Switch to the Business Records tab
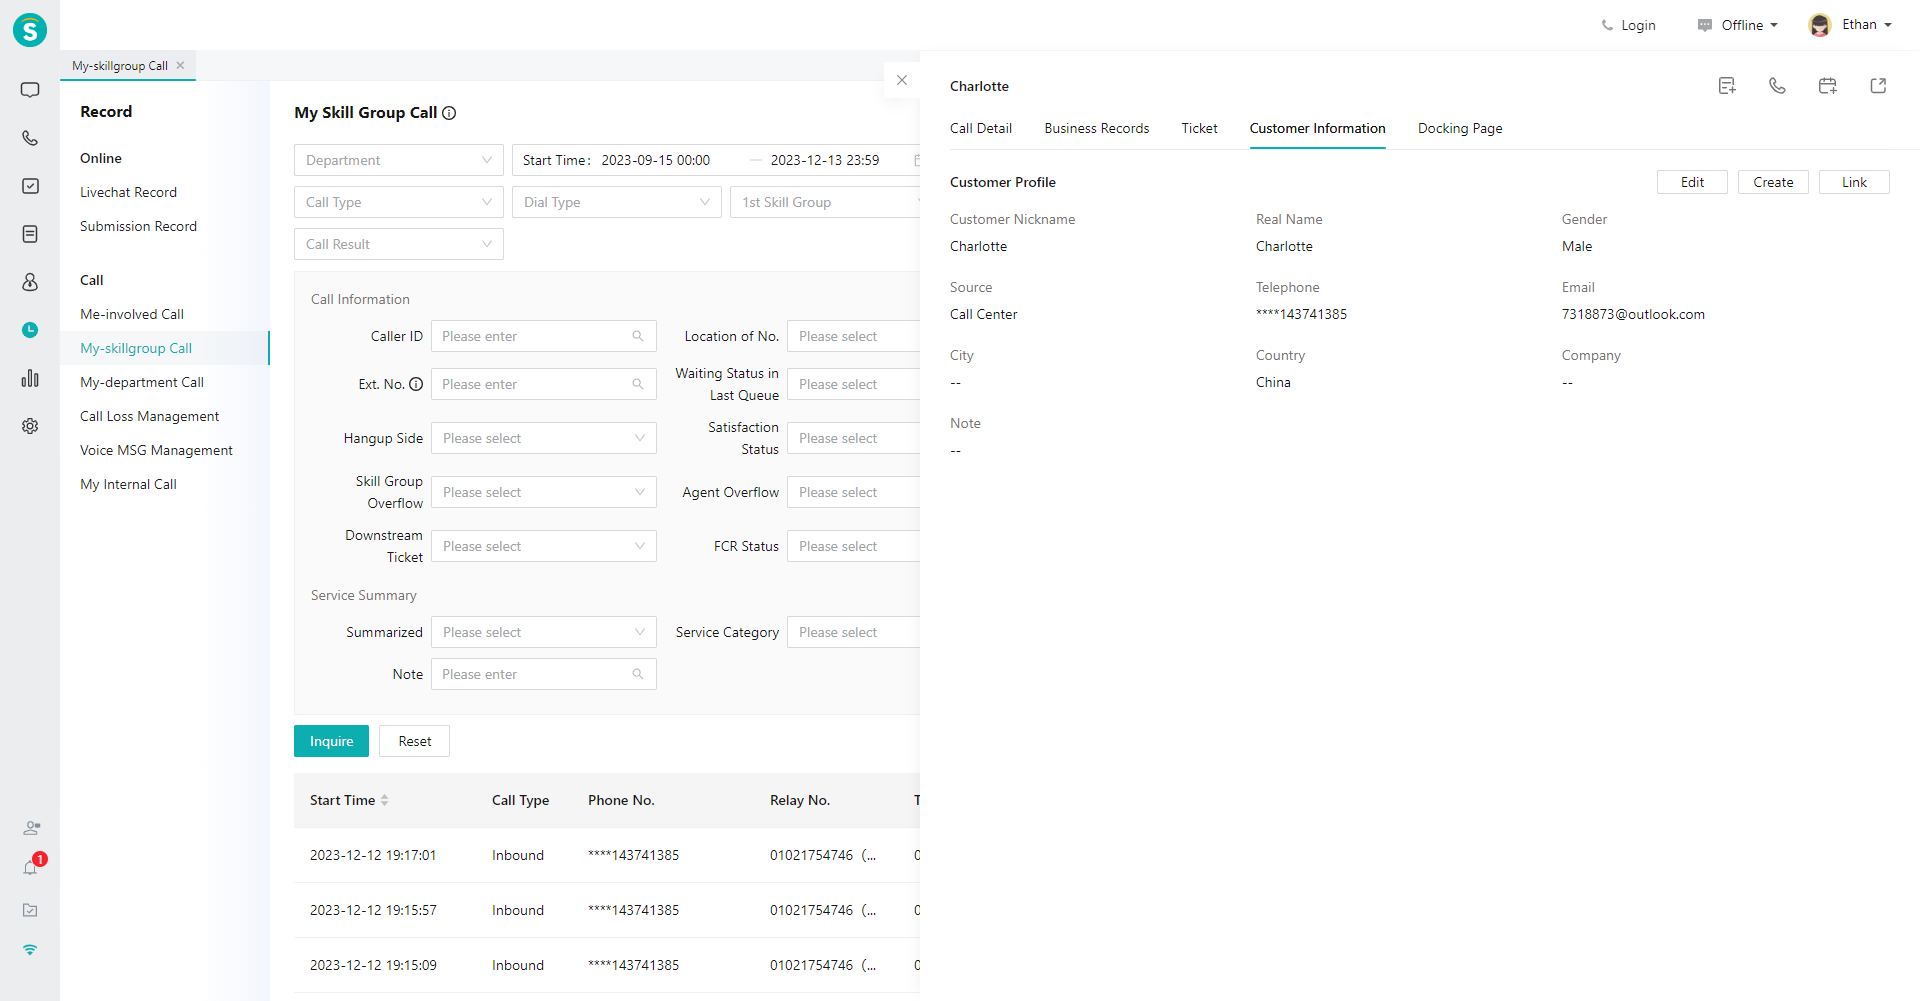The height and width of the screenshot is (1001, 1920). click(1097, 128)
